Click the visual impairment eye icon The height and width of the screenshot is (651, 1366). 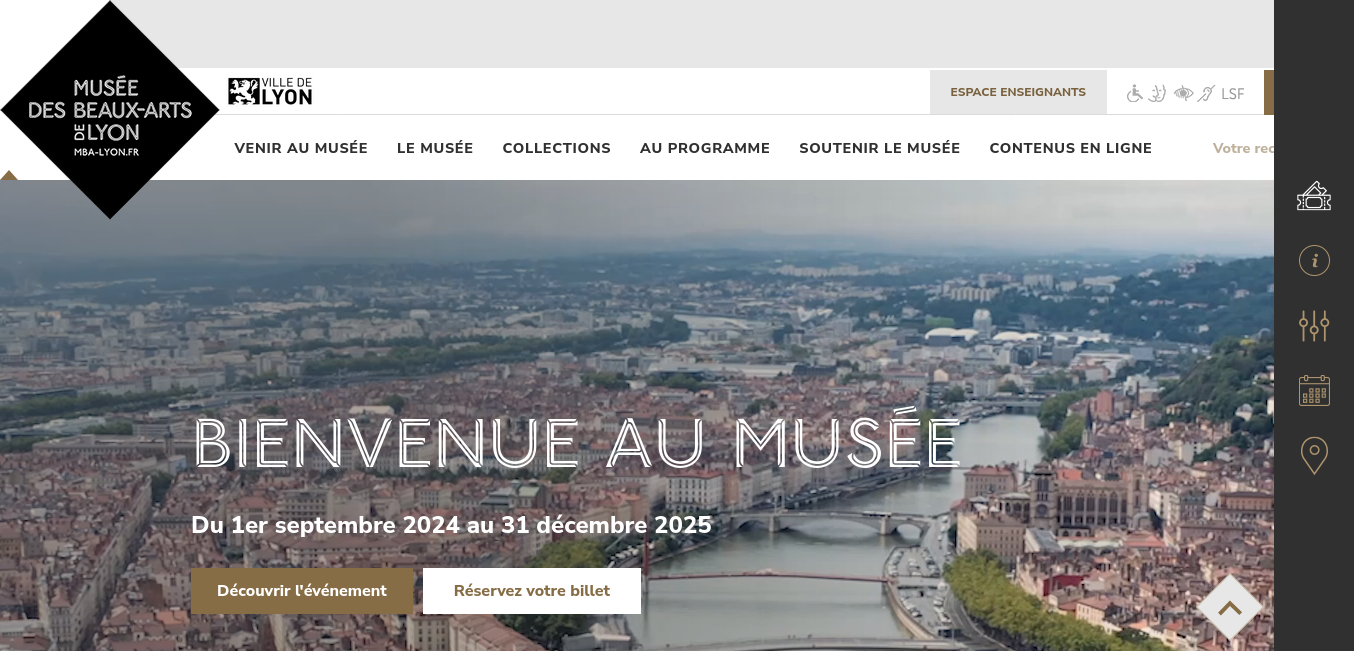pos(1183,93)
